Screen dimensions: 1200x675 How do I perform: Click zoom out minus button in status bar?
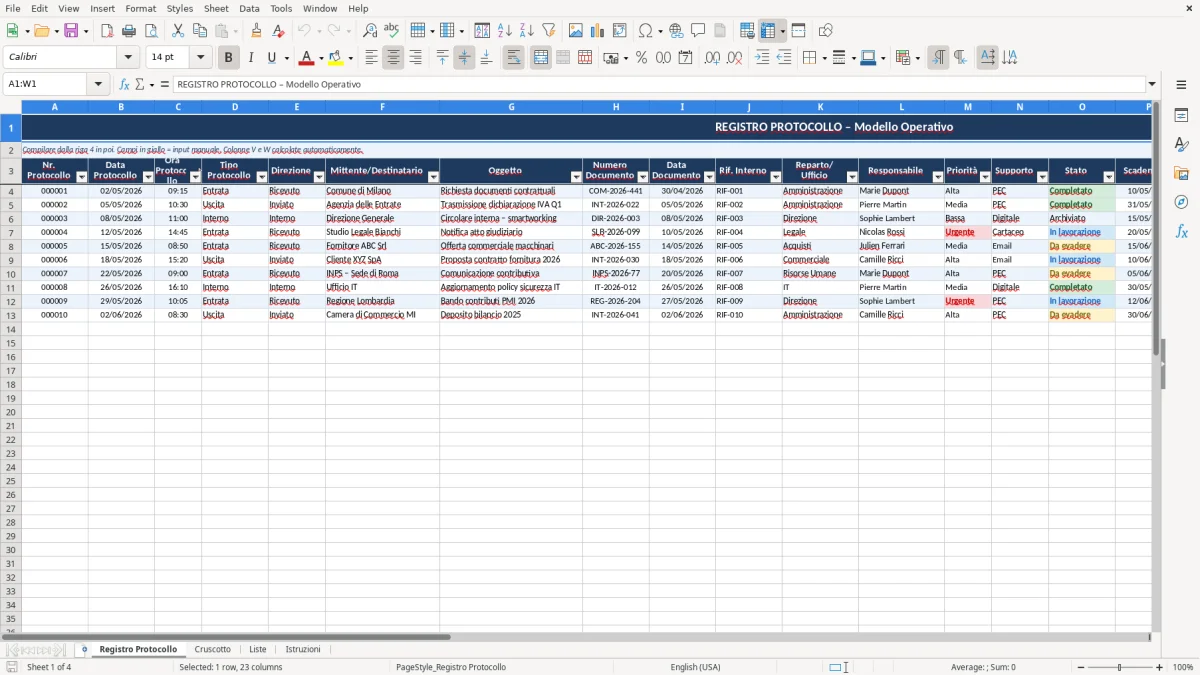point(1081,667)
